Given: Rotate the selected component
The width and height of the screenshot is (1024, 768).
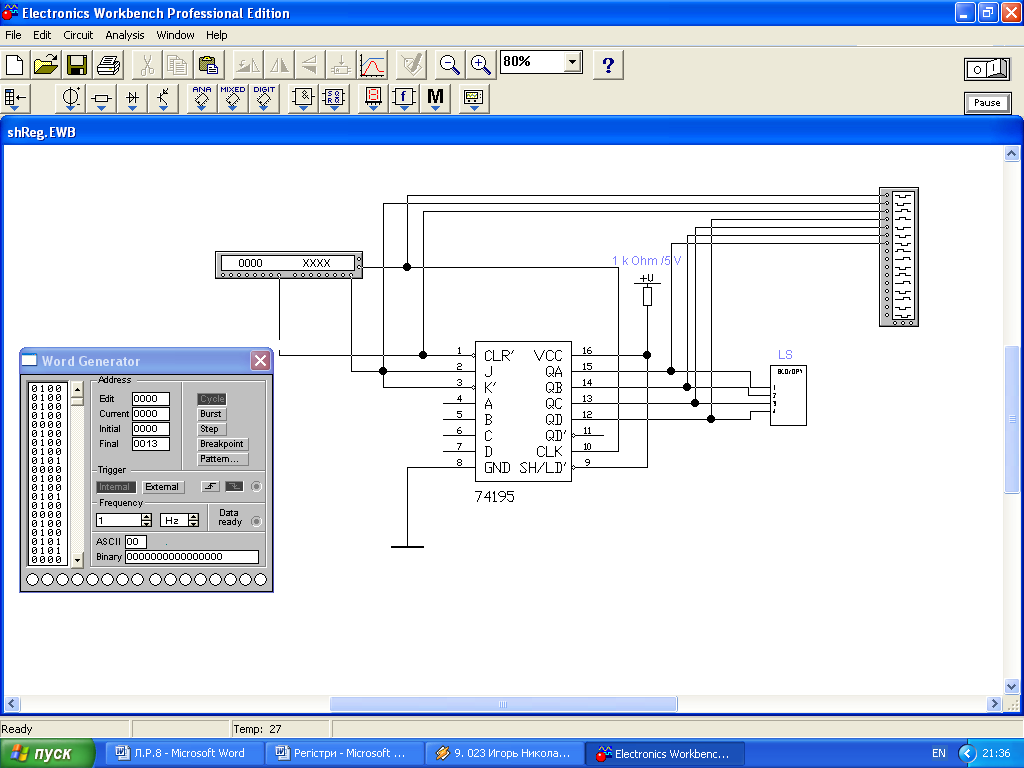Looking at the screenshot, I should (x=248, y=65).
